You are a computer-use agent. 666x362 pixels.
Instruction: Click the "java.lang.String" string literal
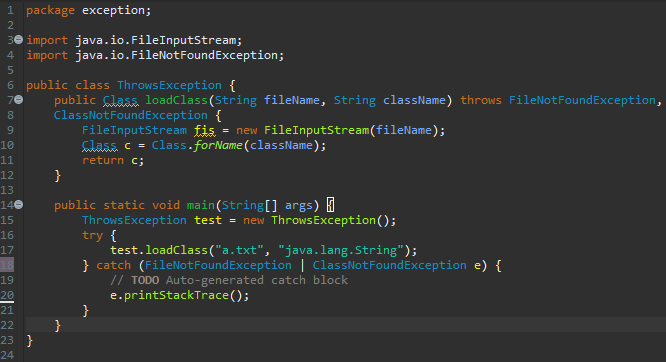341,250
